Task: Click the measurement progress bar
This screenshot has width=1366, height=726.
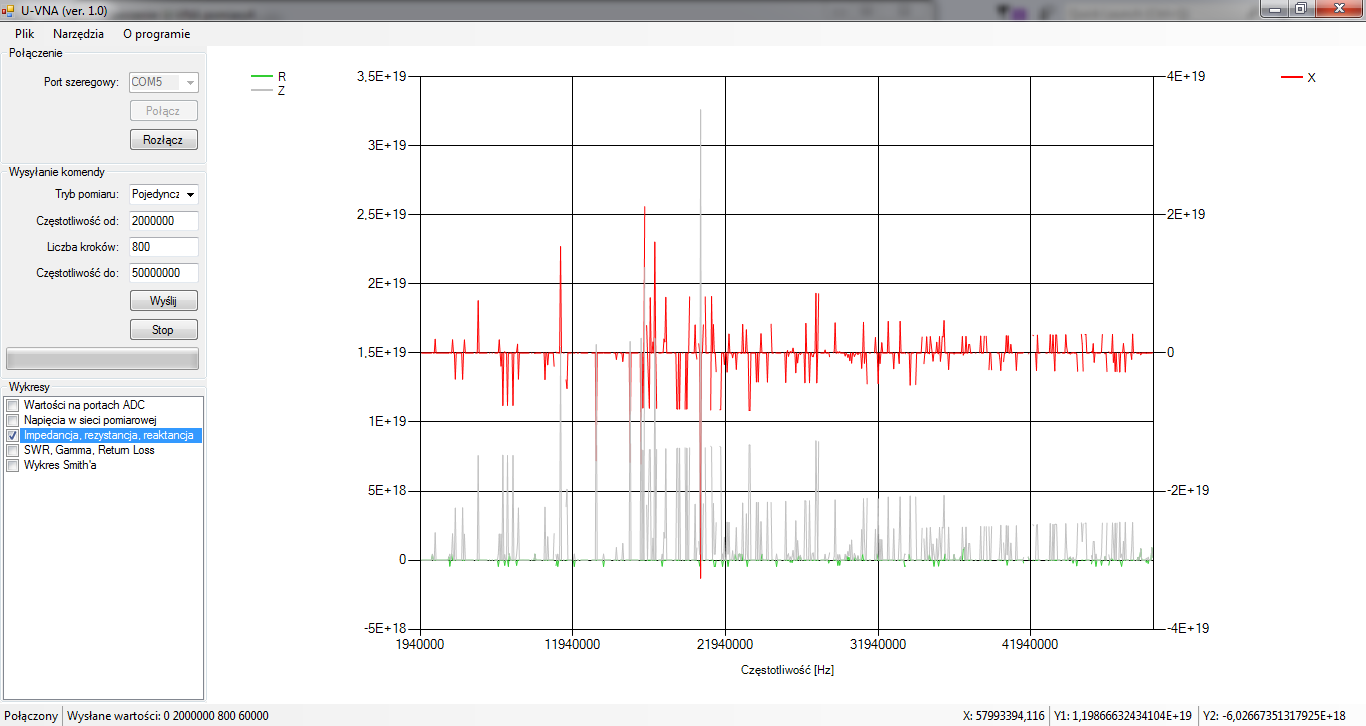Action: (x=103, y=358)
